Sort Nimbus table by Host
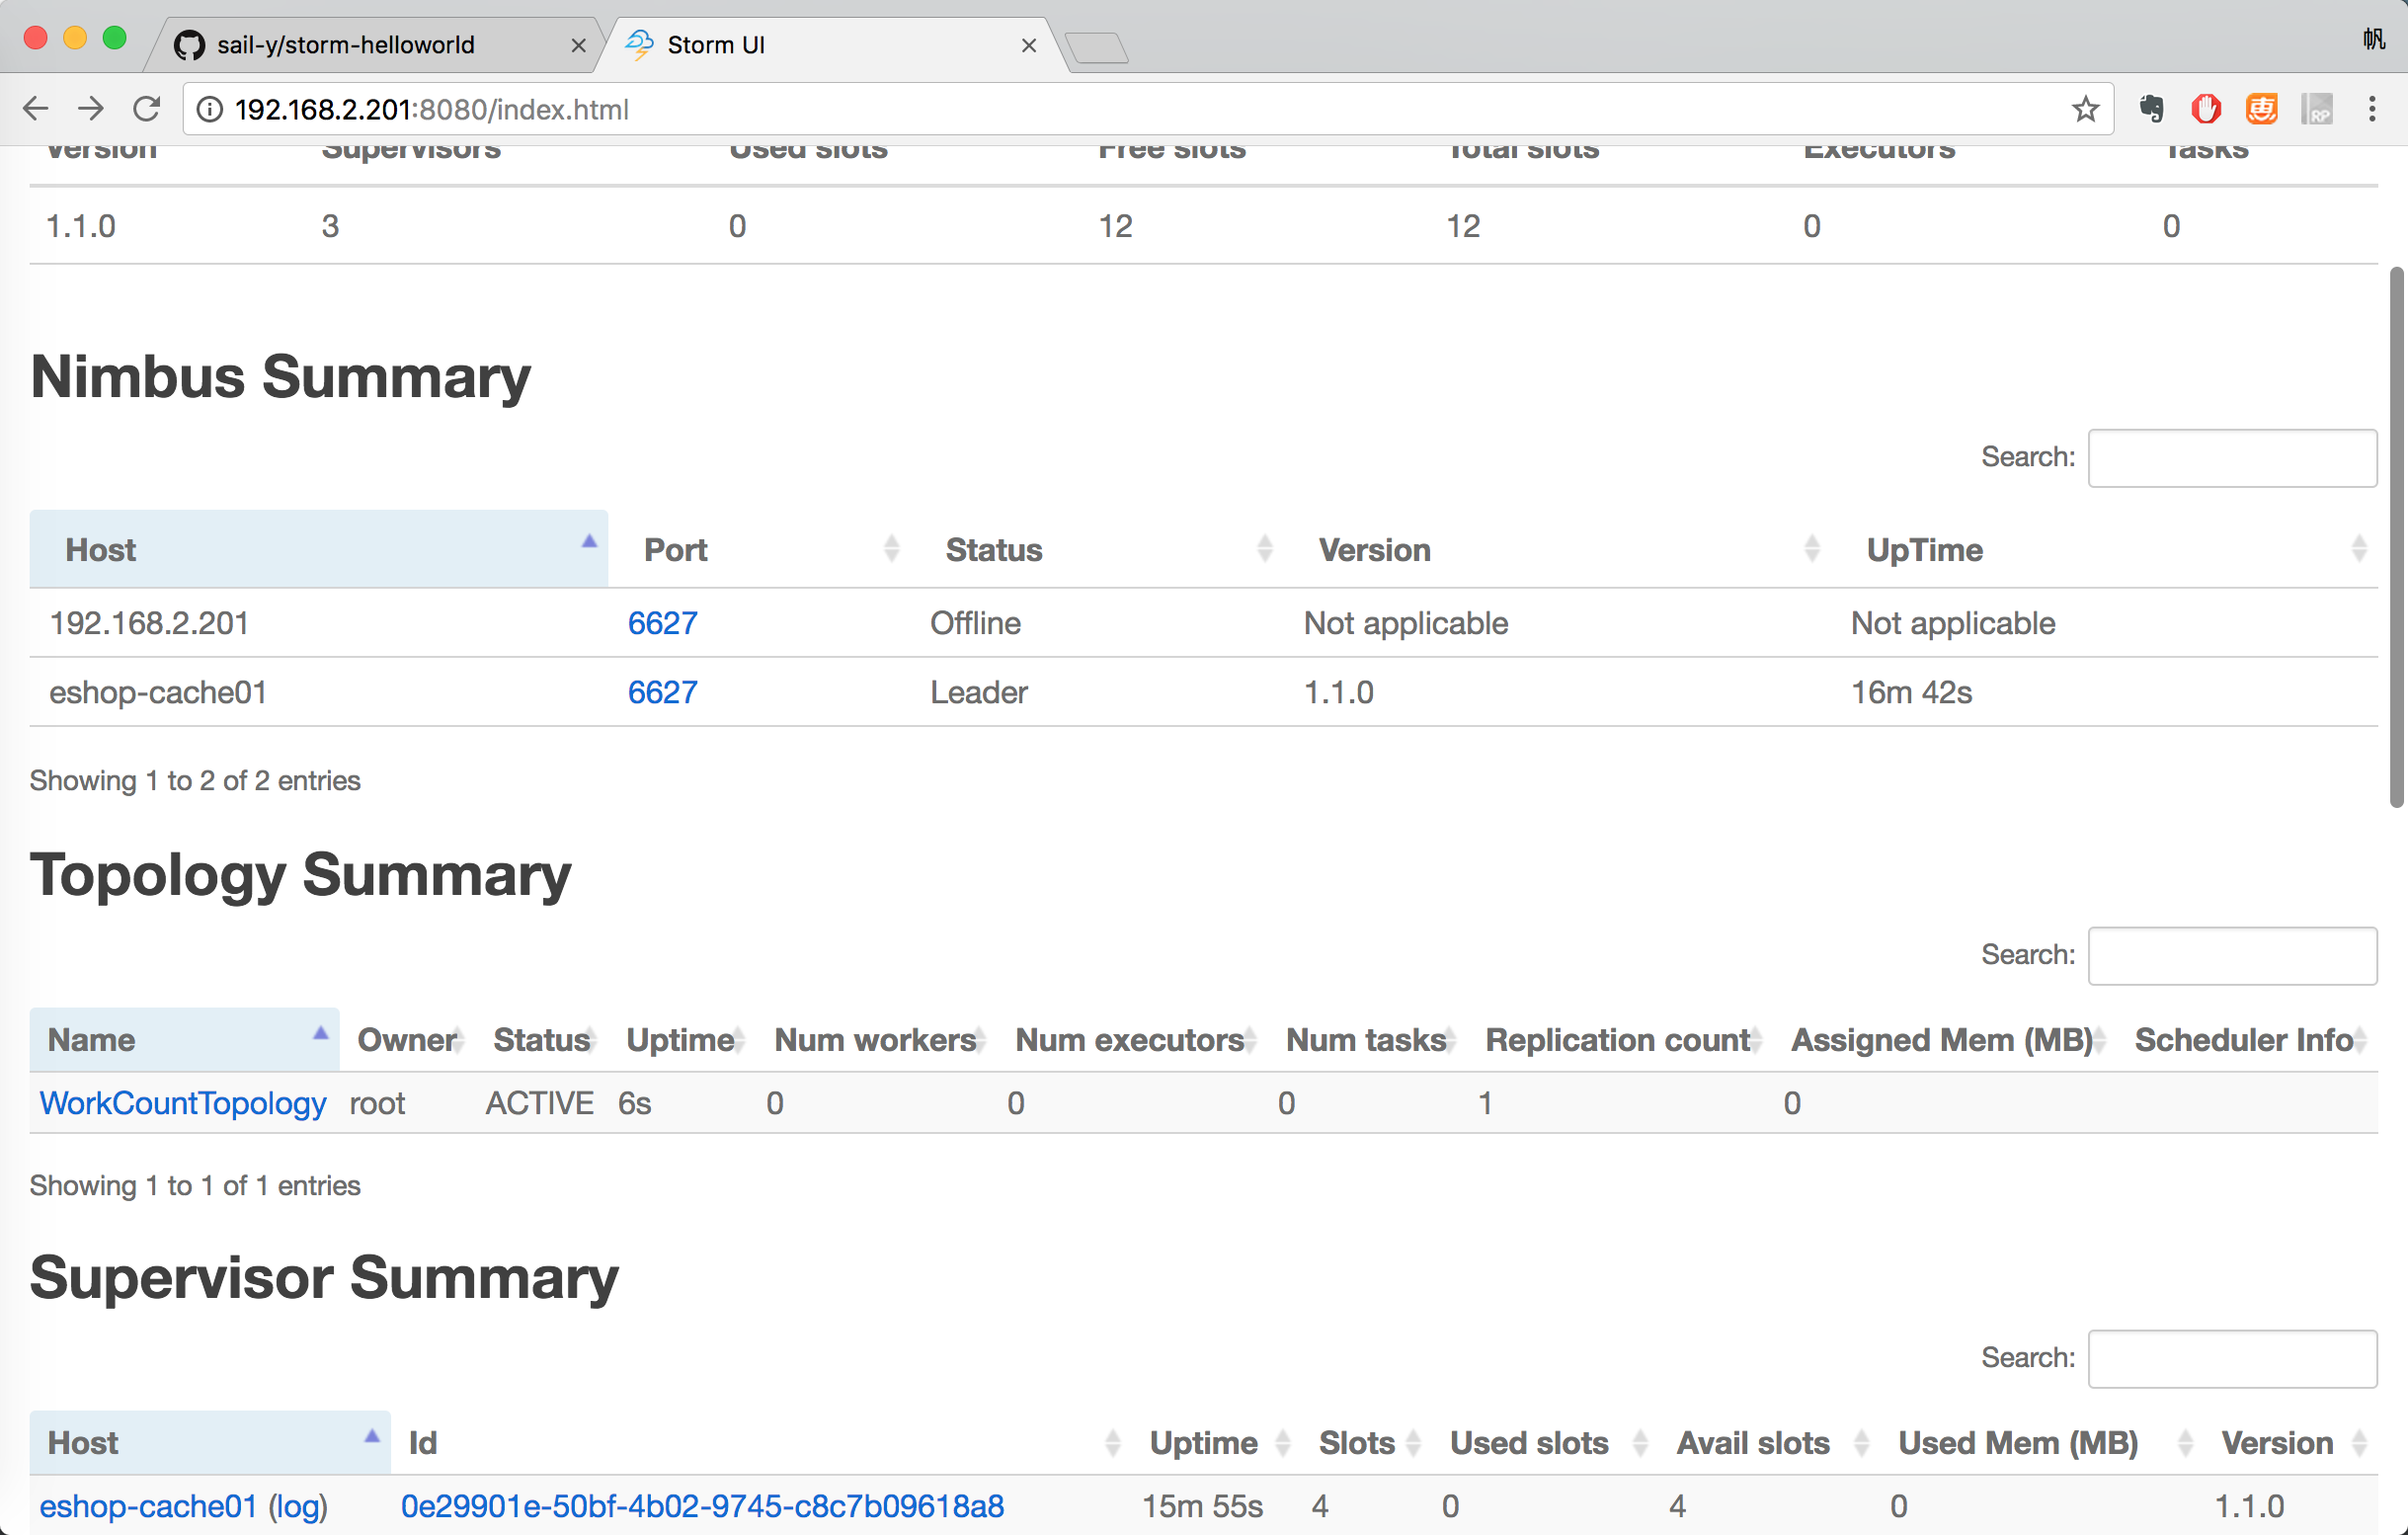Image resolution: width=2408 pixels, height=1535 pixels. [318, 549]
